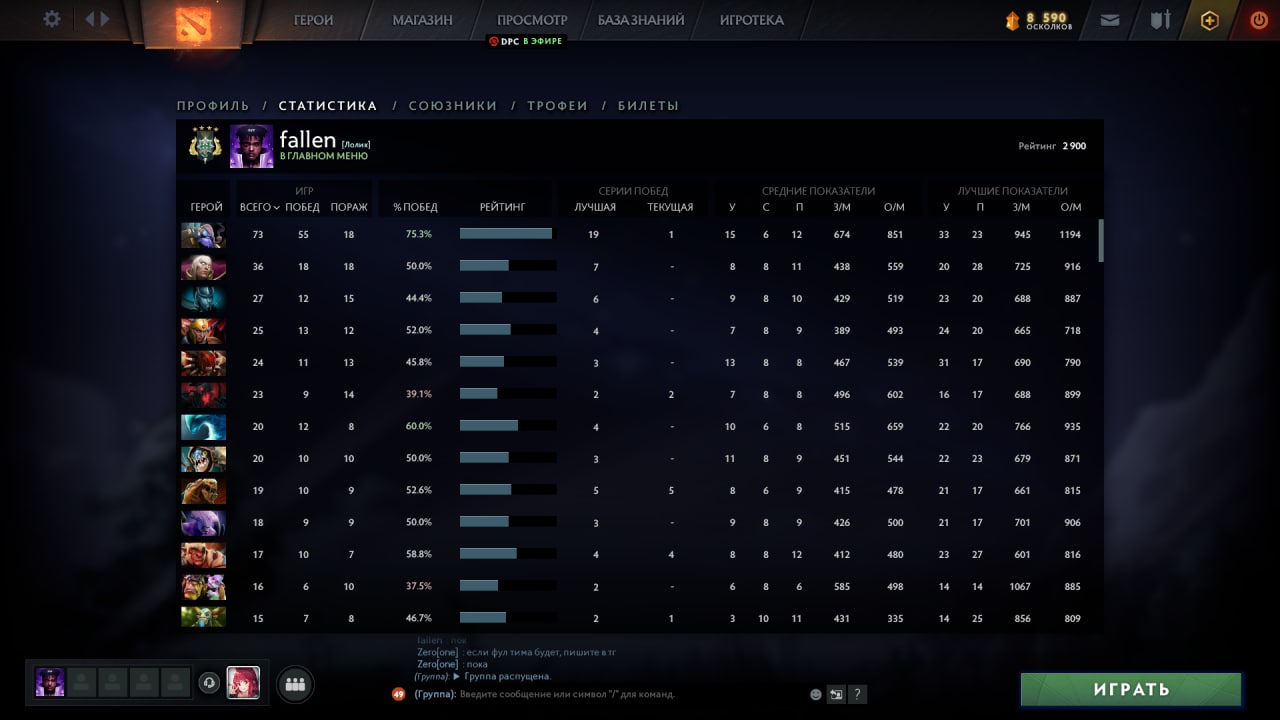1280x720 pixels.
Task: Open DPC live broadcast indicator
Action: (526, 41)
